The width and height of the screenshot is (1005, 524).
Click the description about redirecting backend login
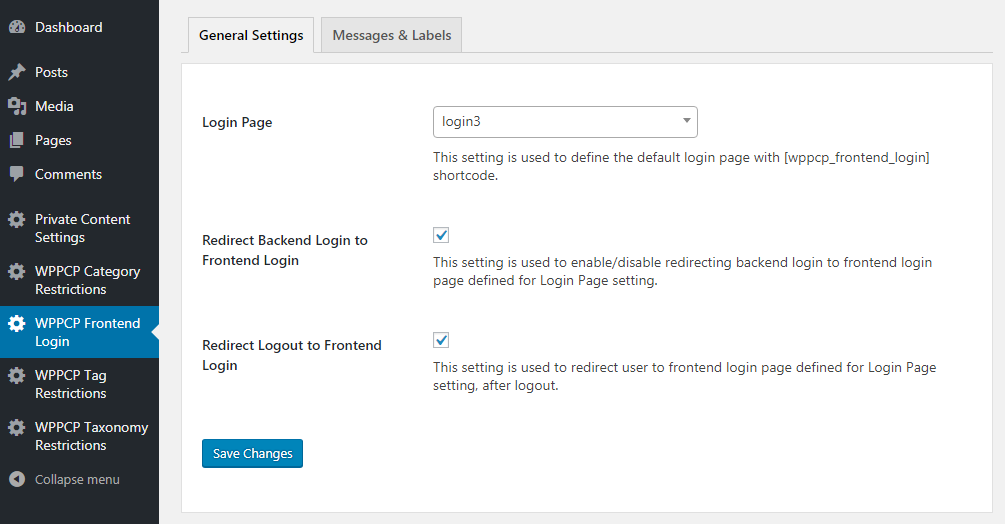(x=683, y=271)
